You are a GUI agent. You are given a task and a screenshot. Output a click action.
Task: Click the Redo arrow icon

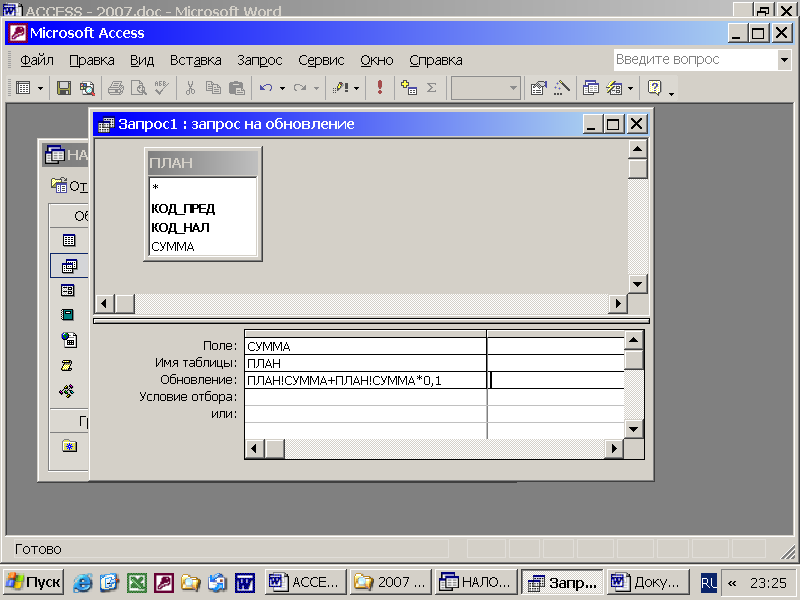pyautogui.click(x=299, y=88)
